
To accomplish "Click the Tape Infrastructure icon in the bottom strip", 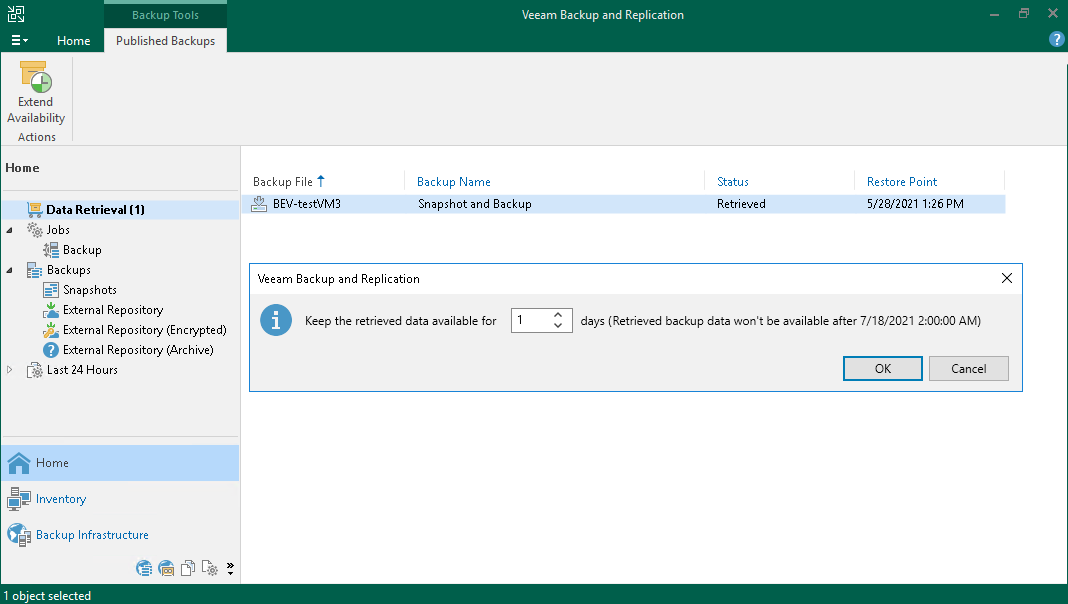I will [x=166, y=569].
